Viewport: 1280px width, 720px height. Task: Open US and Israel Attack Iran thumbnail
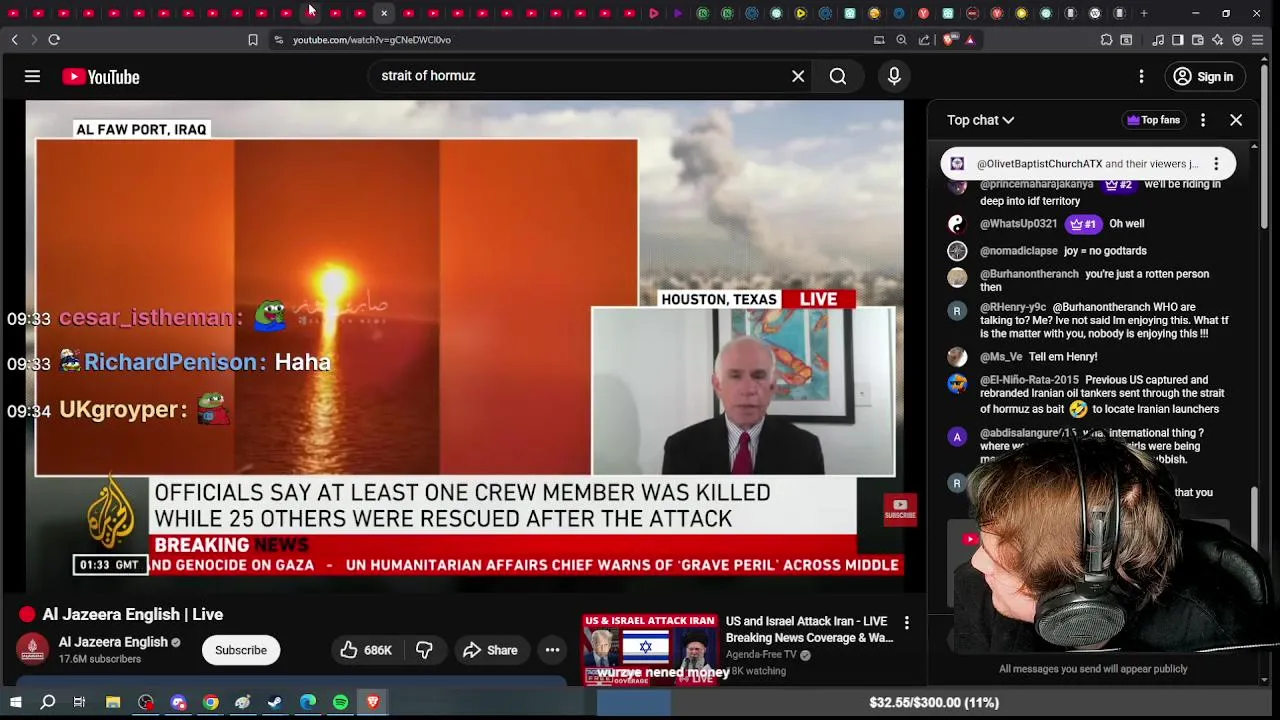point(649,650)
